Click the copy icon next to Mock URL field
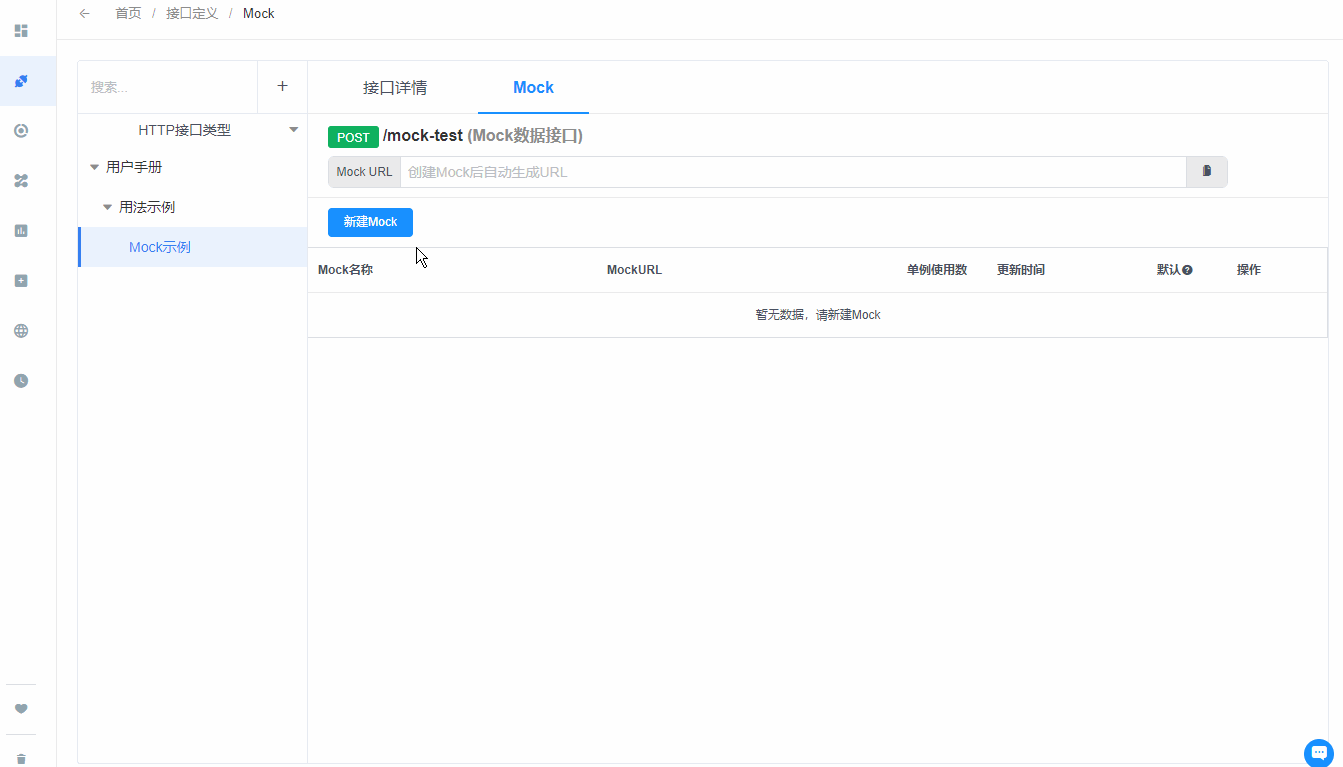Viewport: 1343px width, 767px height. pos(1207,171)
